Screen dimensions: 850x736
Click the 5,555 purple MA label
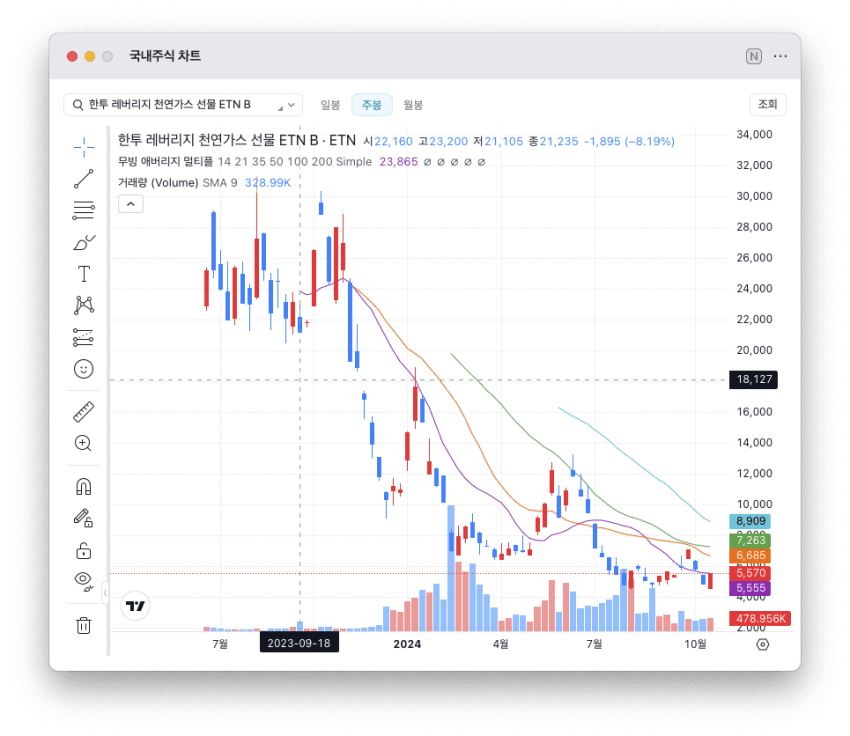750,588
